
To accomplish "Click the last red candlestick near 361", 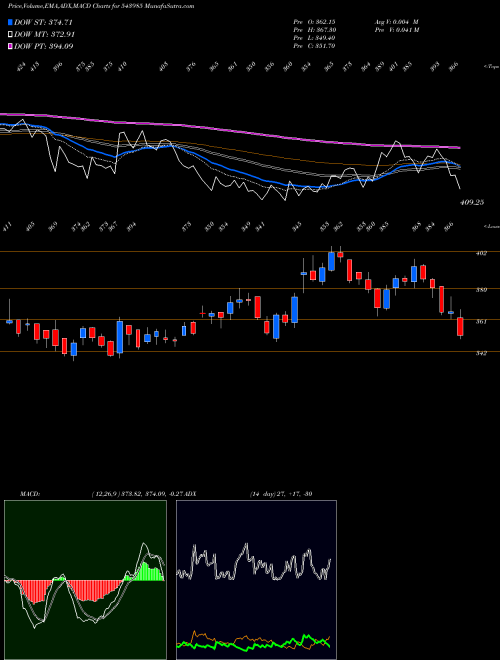I will coord(460,327).
